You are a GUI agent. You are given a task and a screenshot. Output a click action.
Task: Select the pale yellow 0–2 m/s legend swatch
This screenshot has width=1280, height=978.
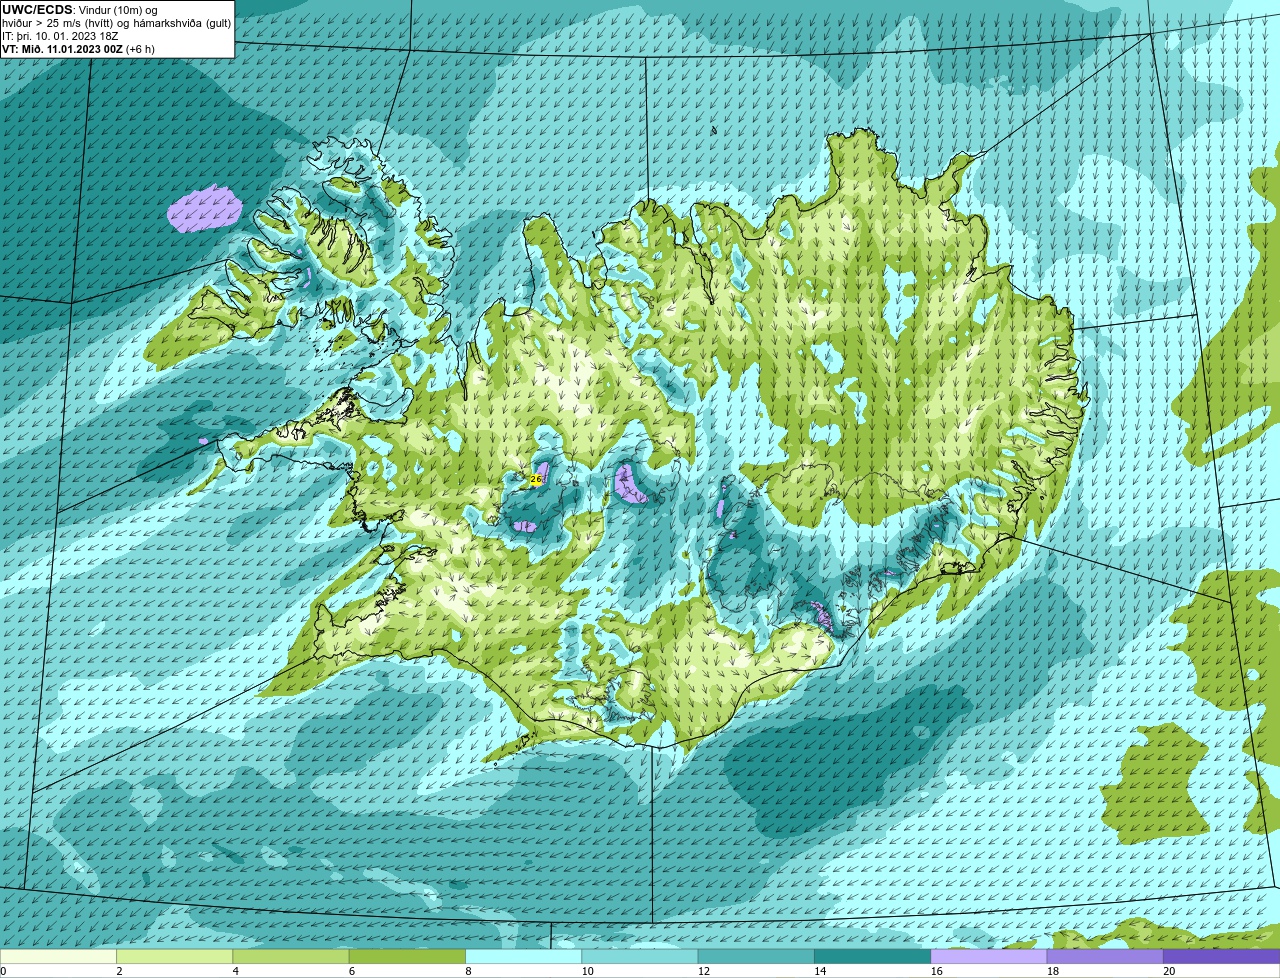(58, 956)
